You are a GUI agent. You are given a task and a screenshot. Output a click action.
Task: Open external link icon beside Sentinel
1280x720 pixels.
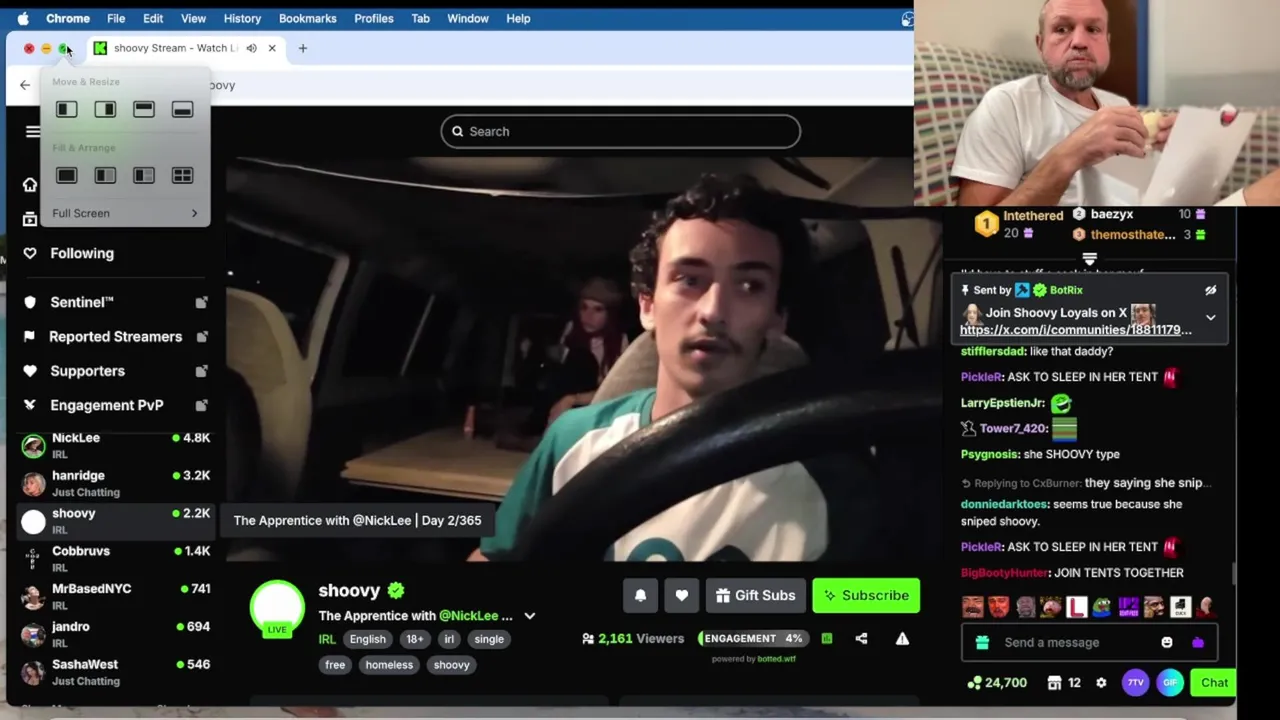201,302
